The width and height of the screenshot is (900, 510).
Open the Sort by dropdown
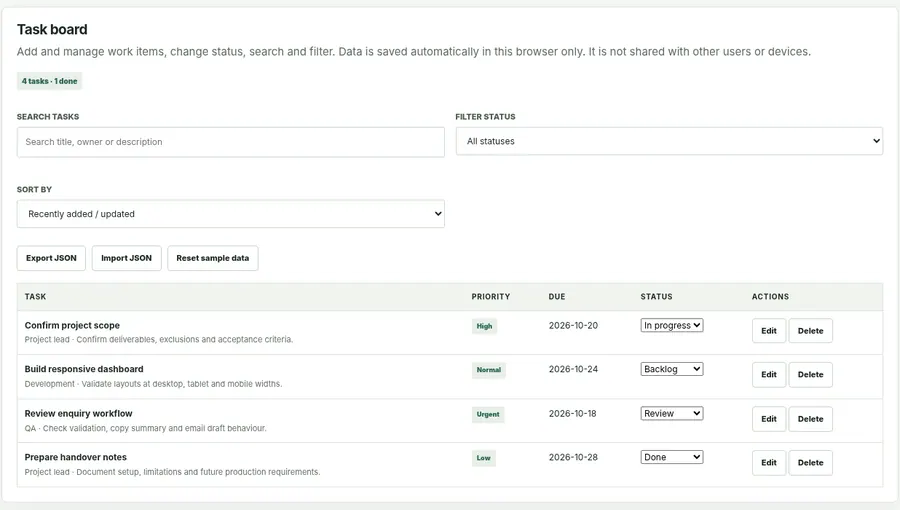pyautogui.click(x=231, y=214)
